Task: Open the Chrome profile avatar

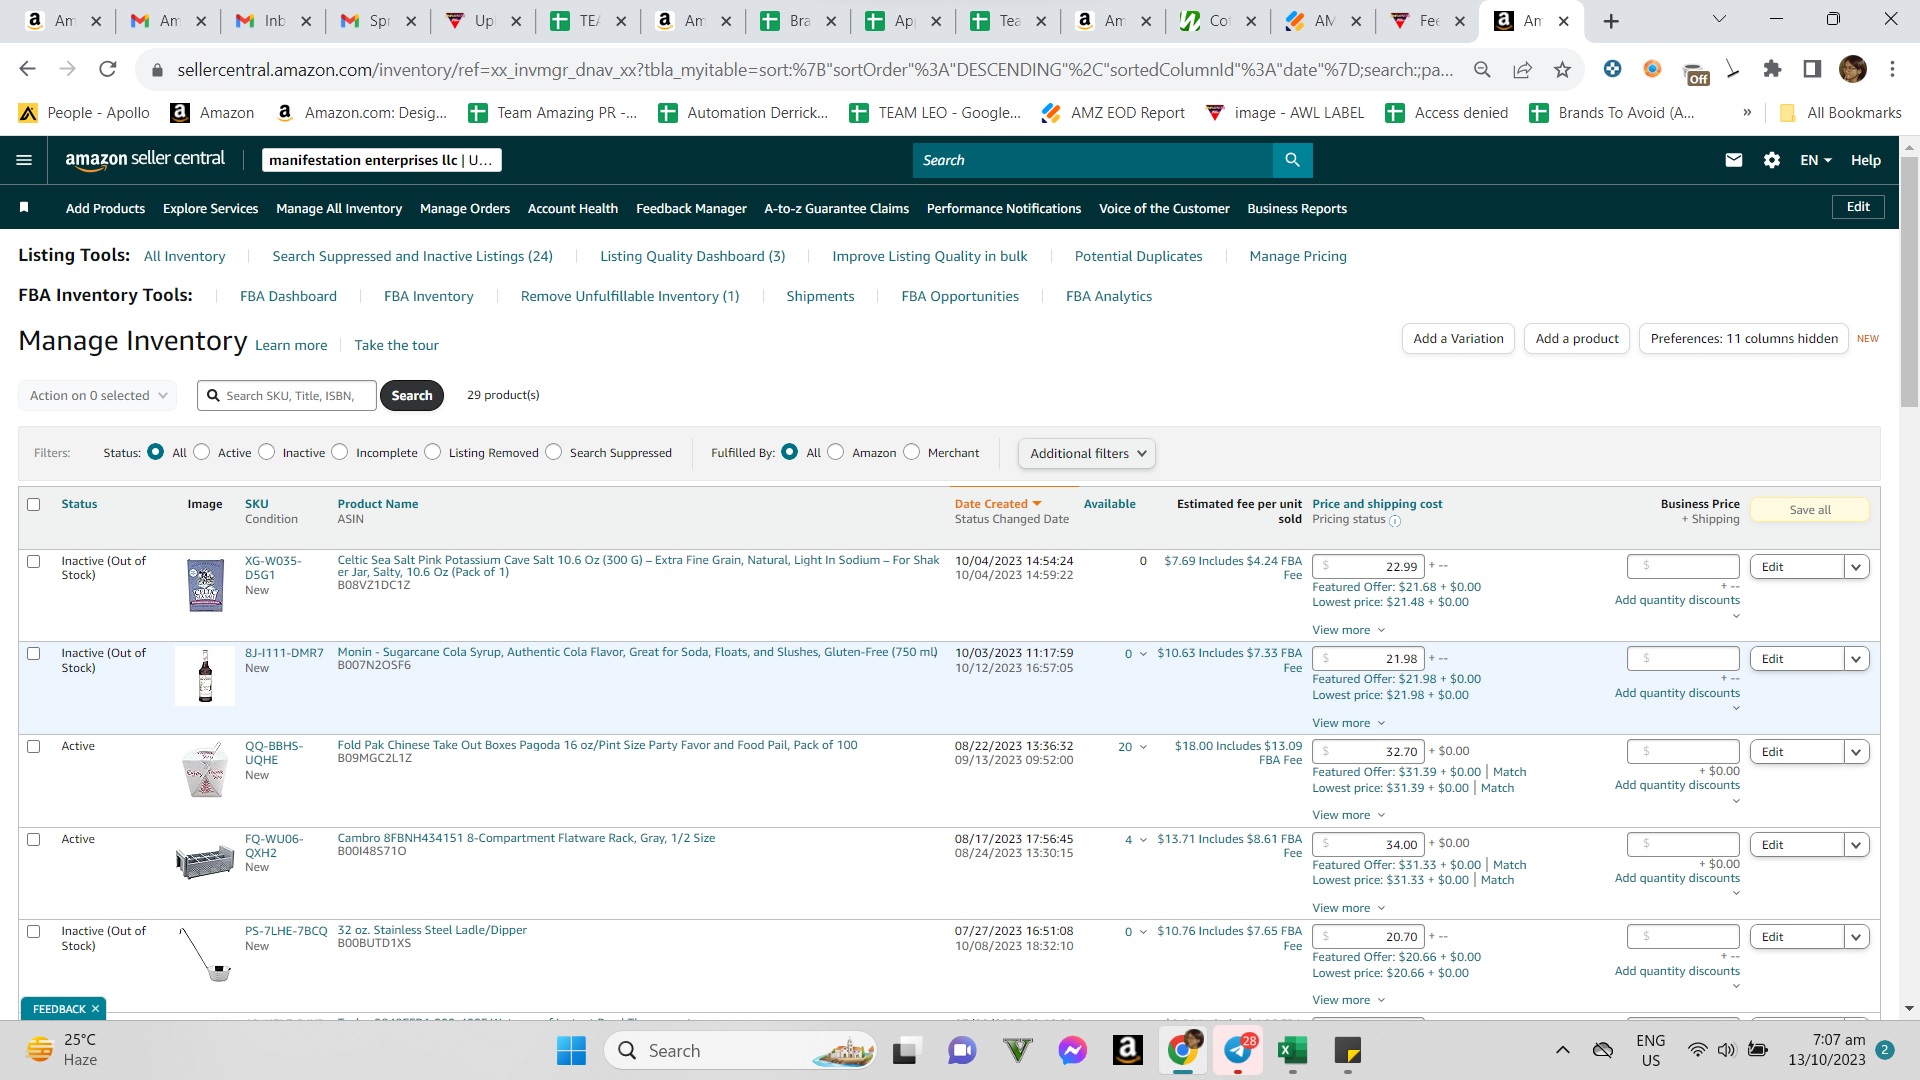Action: [x=1853, y=69]
